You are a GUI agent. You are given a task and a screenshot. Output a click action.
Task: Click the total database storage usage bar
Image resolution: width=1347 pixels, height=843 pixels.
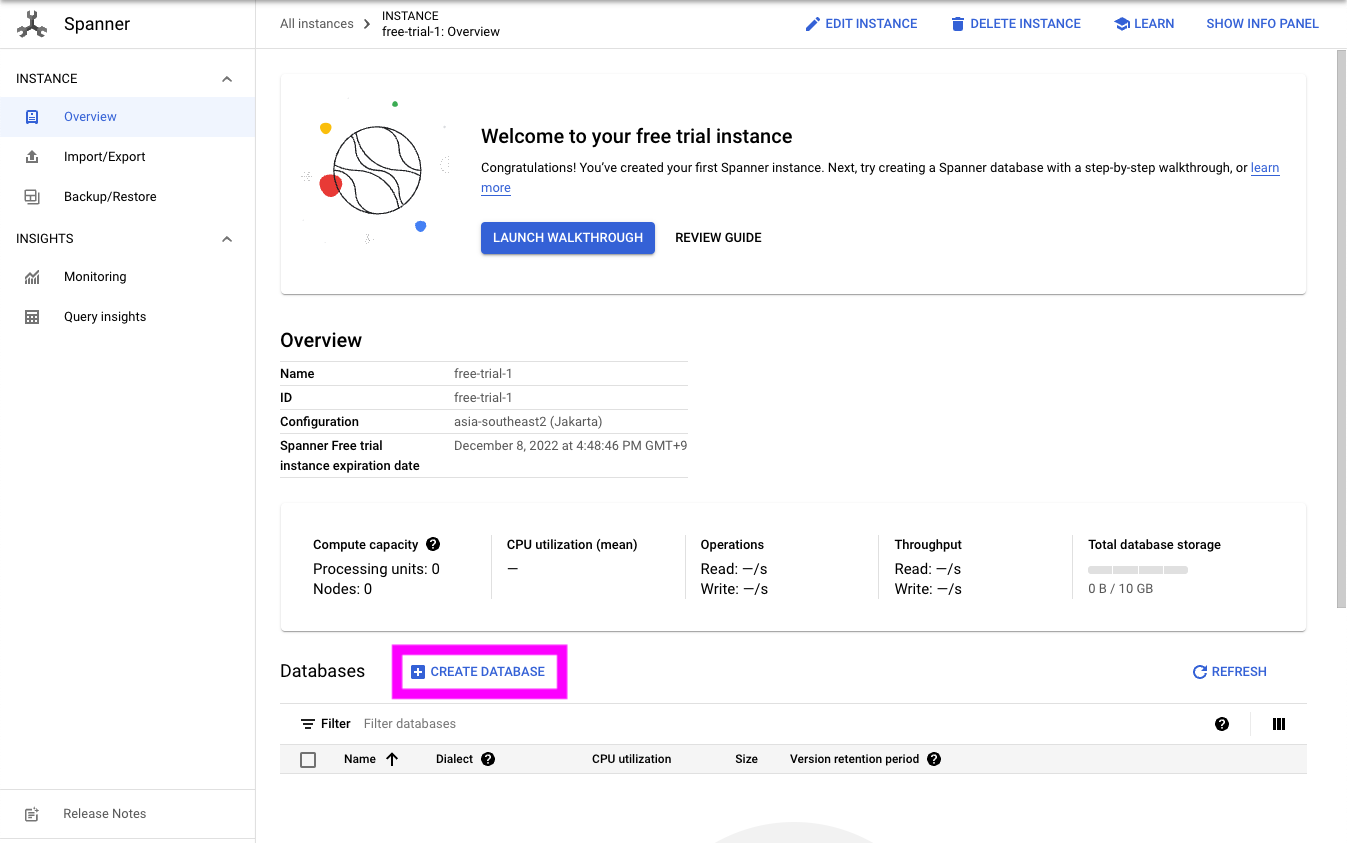pos(1137,569)
